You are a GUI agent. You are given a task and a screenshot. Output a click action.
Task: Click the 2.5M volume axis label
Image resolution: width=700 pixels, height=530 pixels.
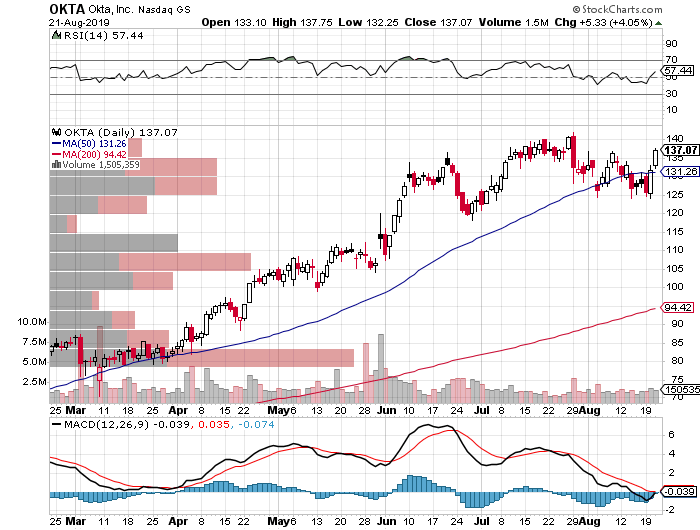[x=34, y=382]
